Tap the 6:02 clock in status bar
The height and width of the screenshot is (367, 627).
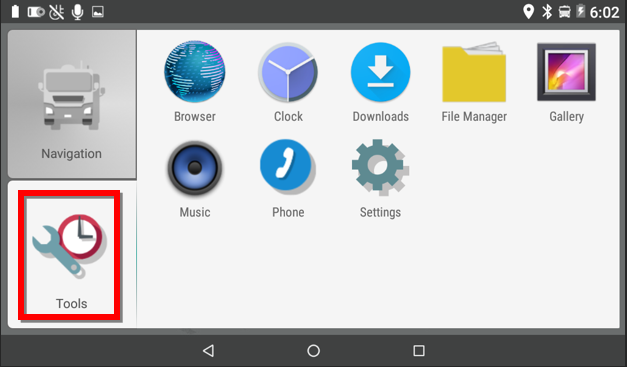[x=604, y=12]
